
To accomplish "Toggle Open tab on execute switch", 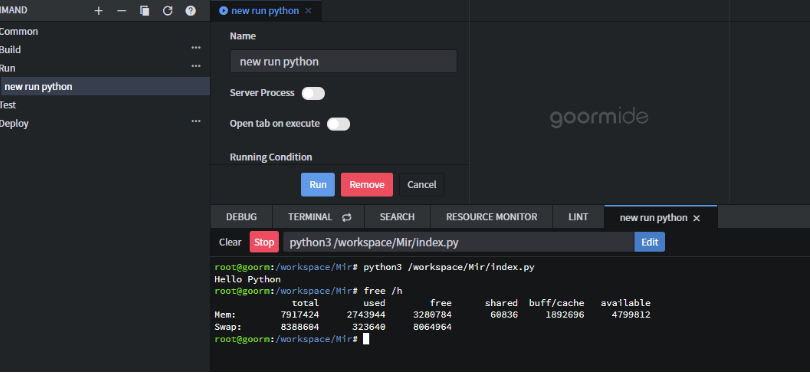I will tap(338, 124).
